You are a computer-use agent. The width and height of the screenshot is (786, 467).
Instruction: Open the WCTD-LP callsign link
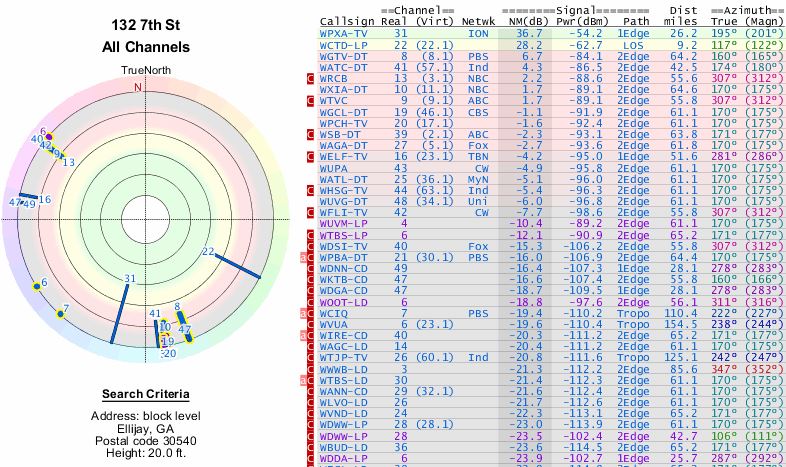(343, 44)
